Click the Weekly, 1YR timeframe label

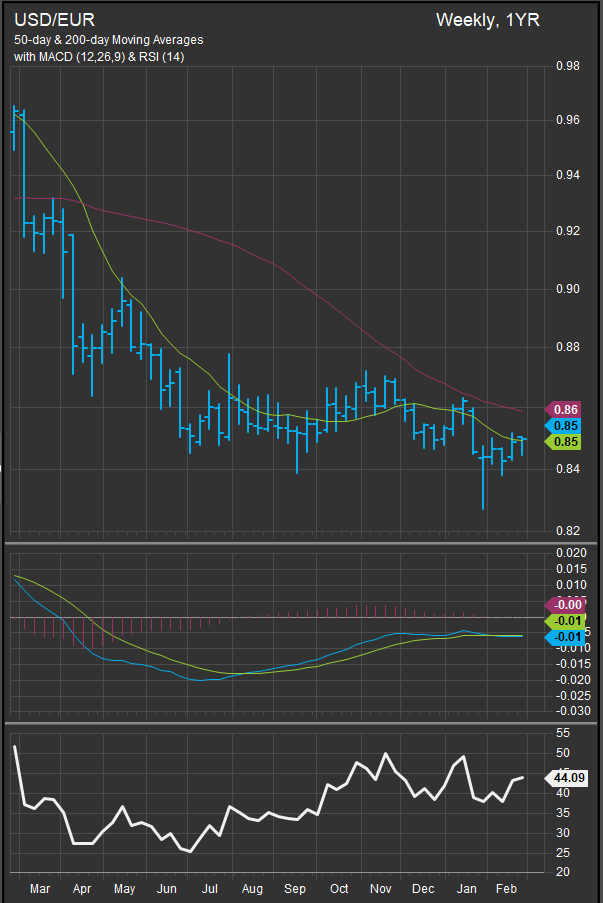pyautogui.click(x=487, y=20)
